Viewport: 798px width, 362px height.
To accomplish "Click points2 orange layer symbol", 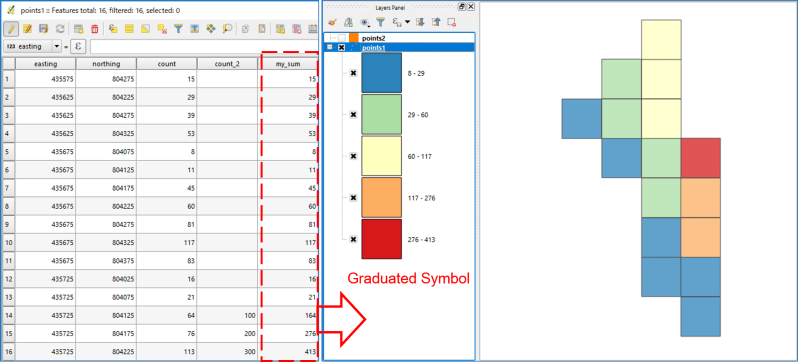I will click(354, 38).
